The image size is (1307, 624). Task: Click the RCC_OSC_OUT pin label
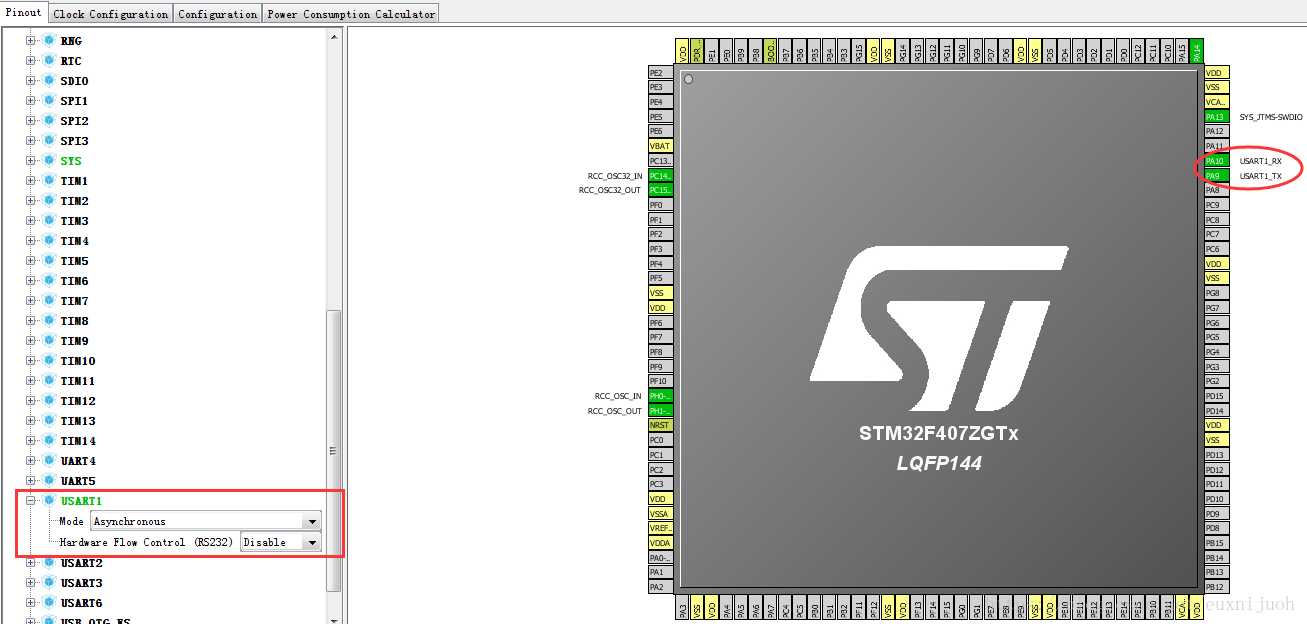615,411
